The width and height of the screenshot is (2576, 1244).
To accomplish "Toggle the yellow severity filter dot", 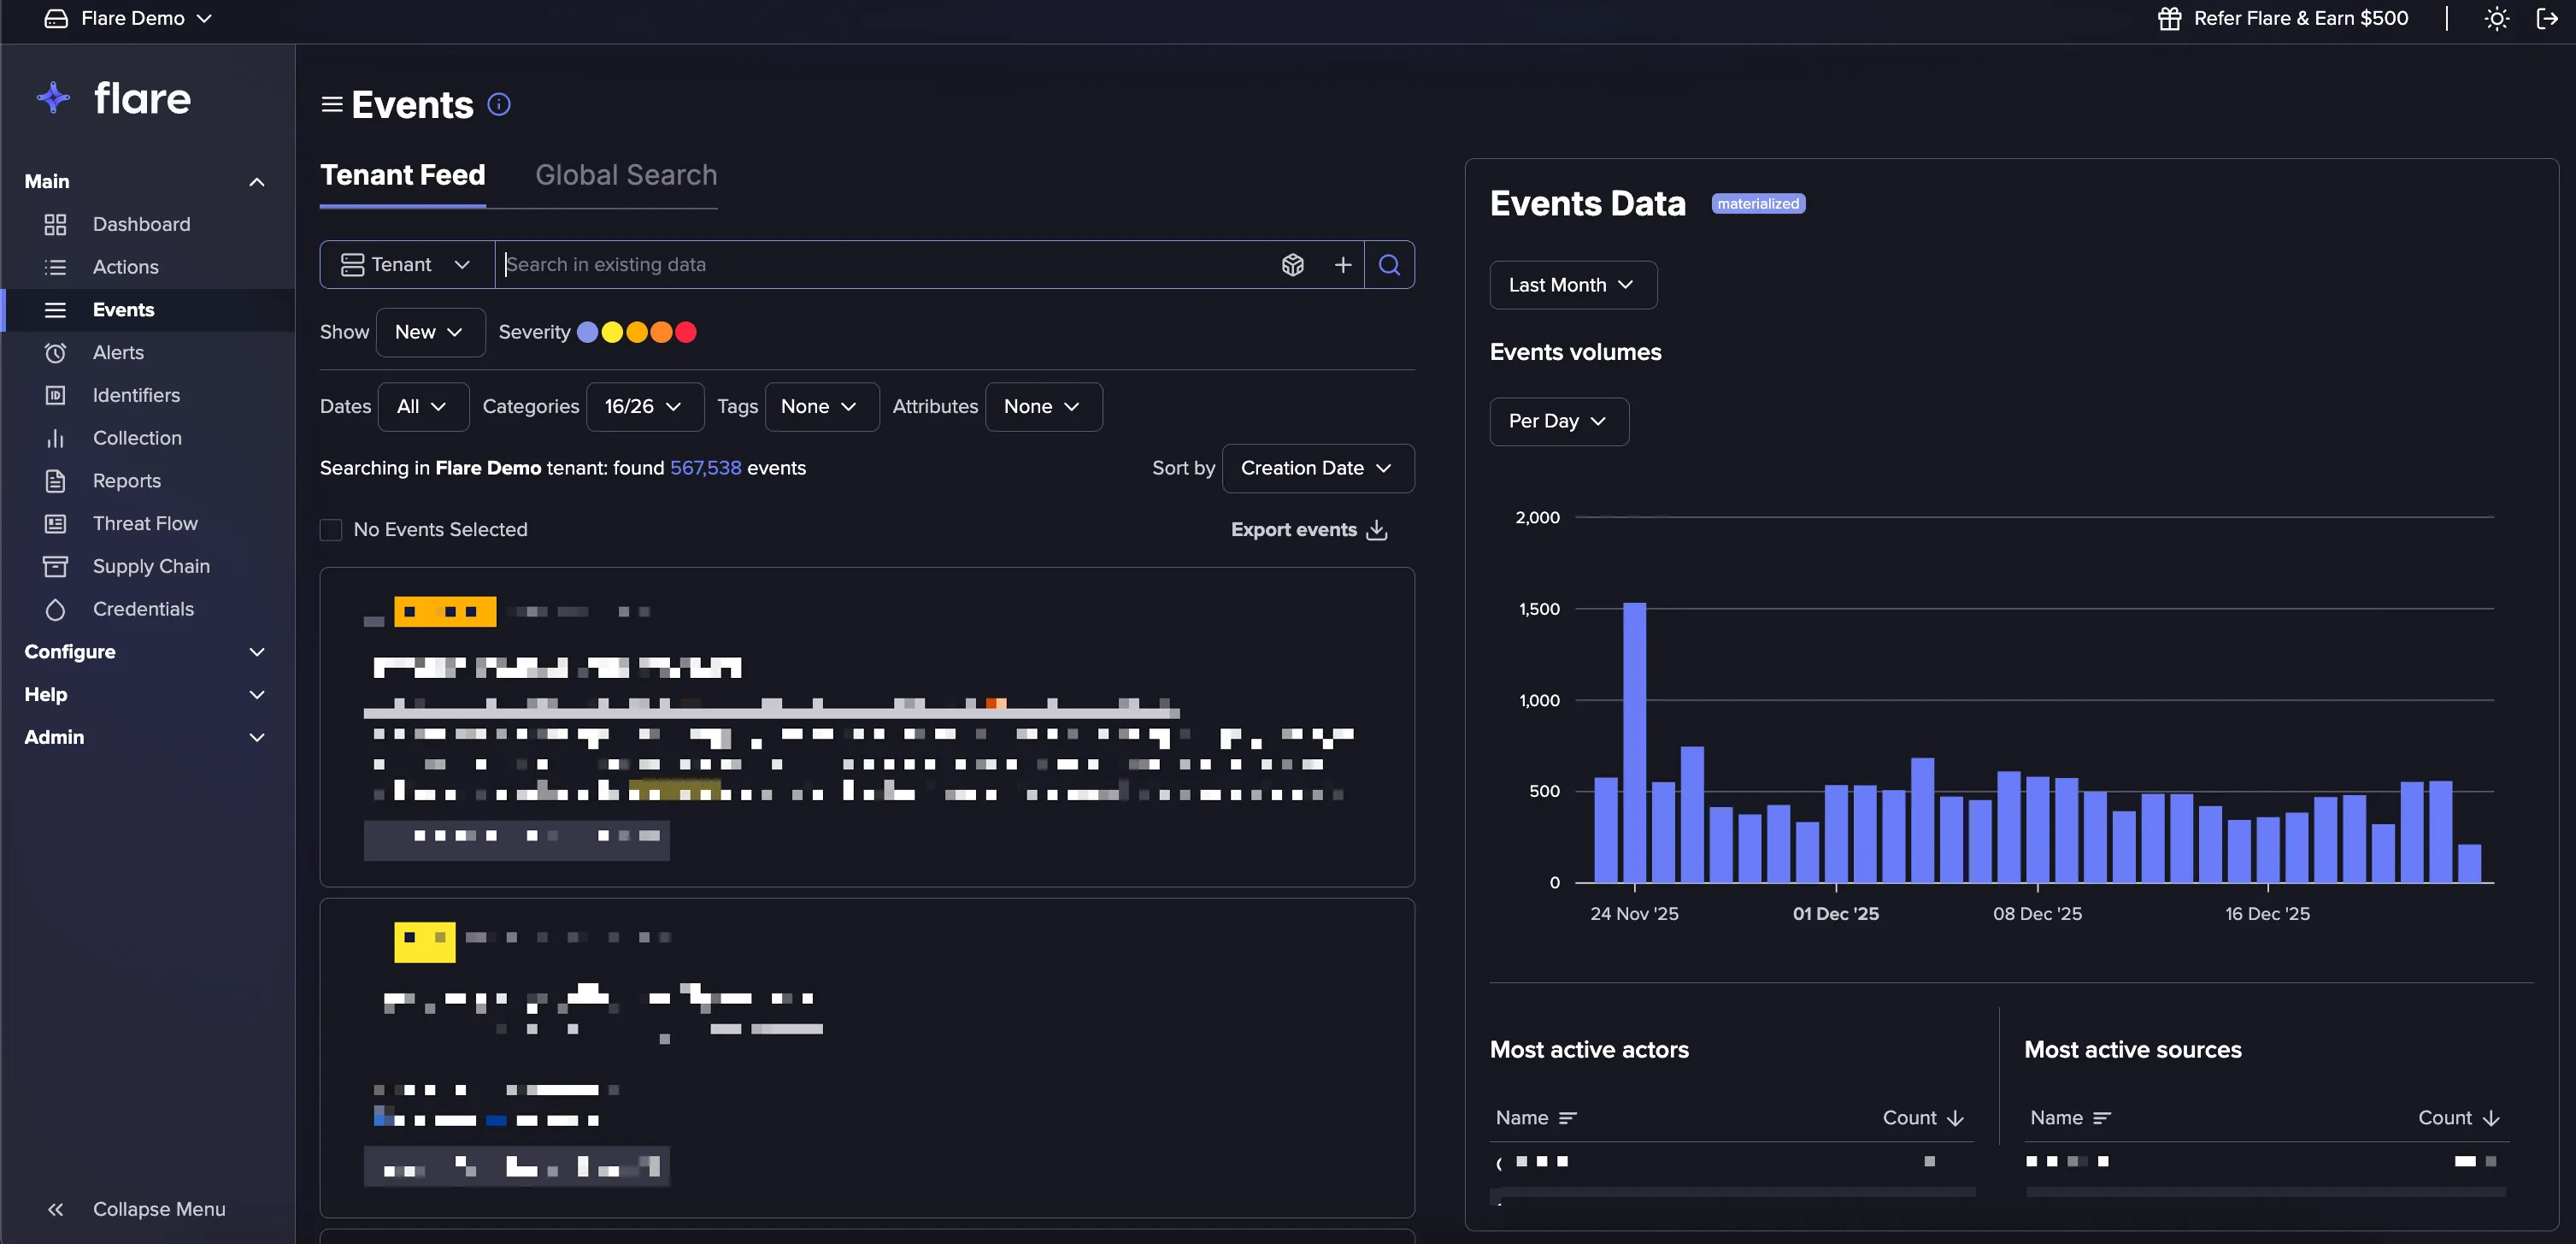I will coord(612,332).
